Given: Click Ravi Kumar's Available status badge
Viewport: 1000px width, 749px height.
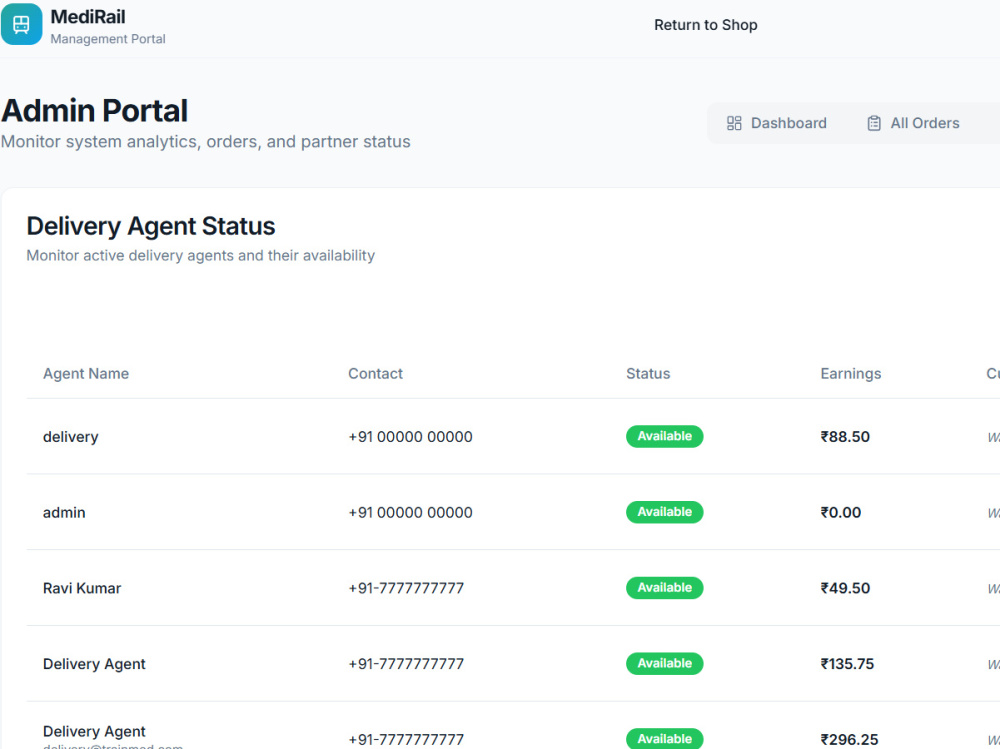Looking at the screenshot, I should (665, 588).
